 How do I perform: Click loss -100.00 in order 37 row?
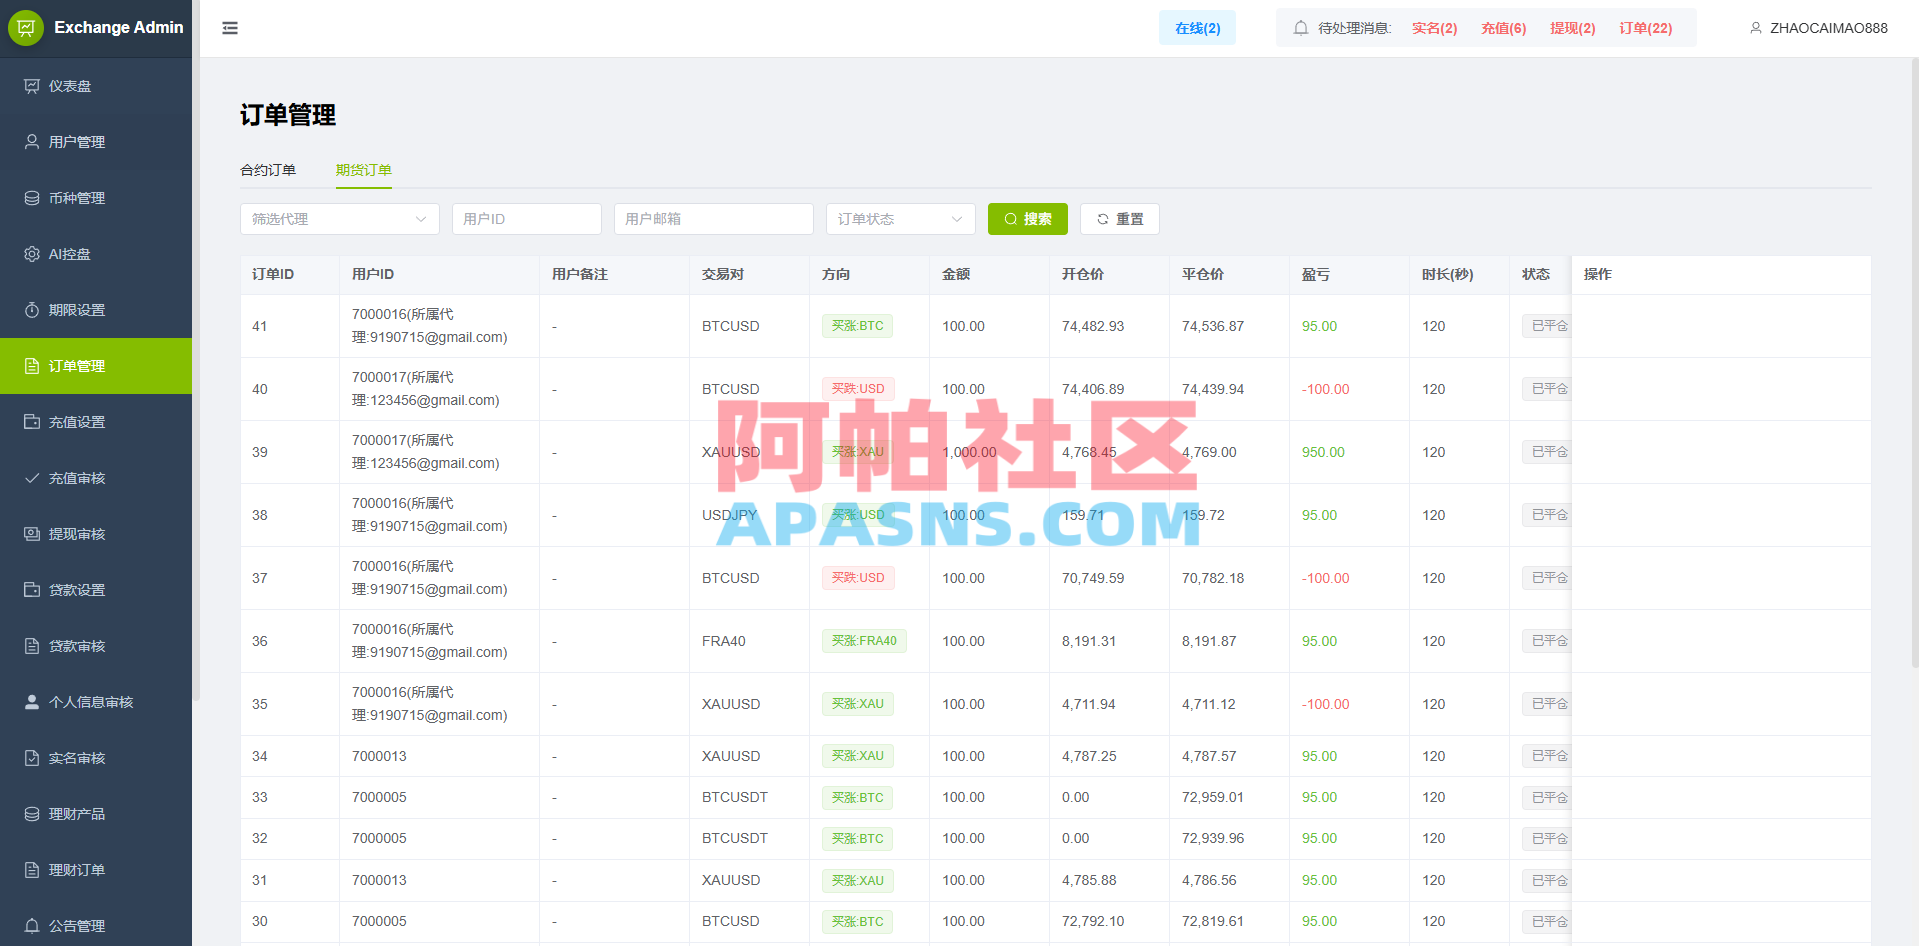click(1325, 578)
